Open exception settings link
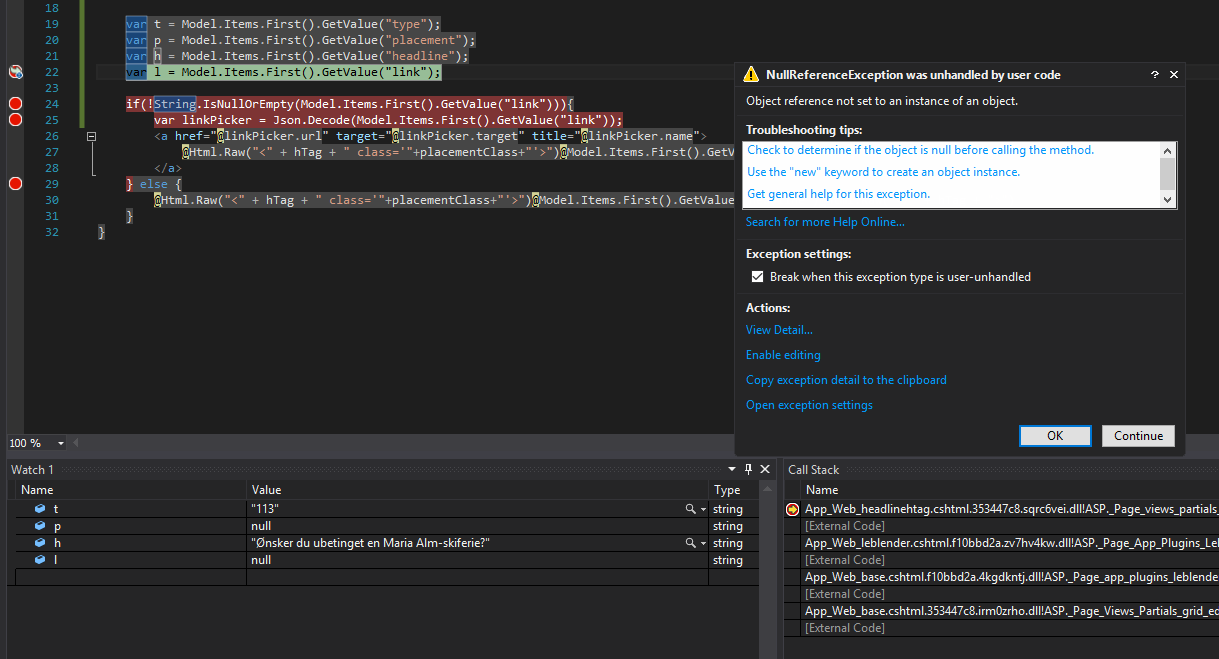1219x659 pixels. point(809,405)
